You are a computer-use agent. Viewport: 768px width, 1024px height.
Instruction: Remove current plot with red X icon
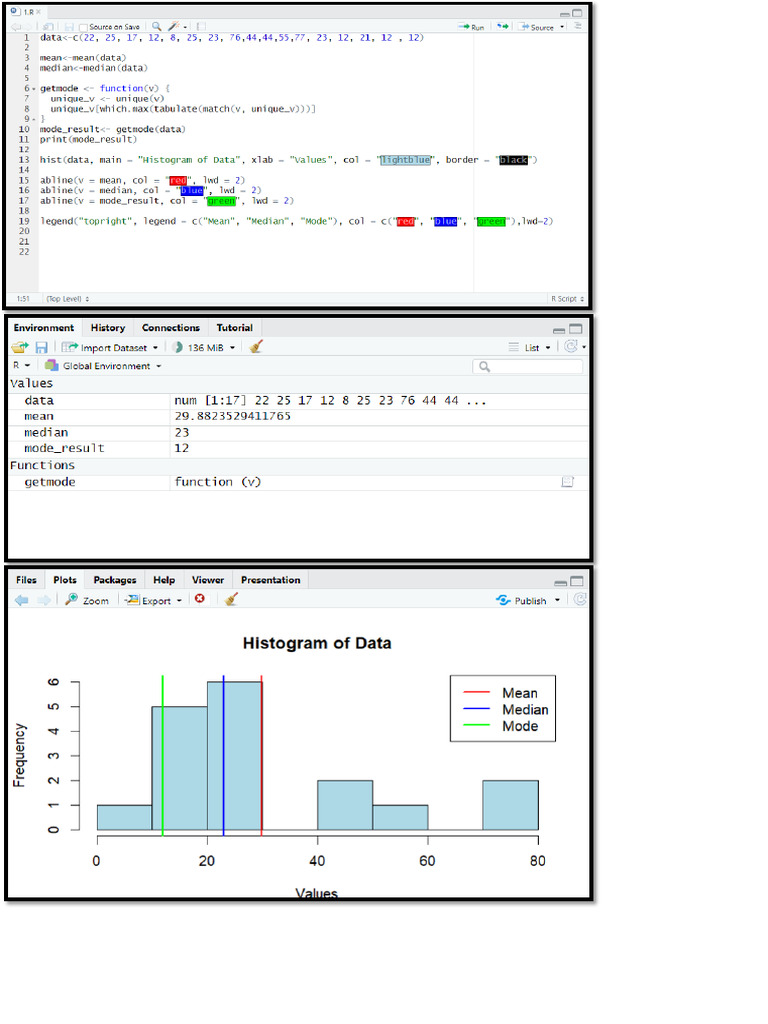[200, 599]
